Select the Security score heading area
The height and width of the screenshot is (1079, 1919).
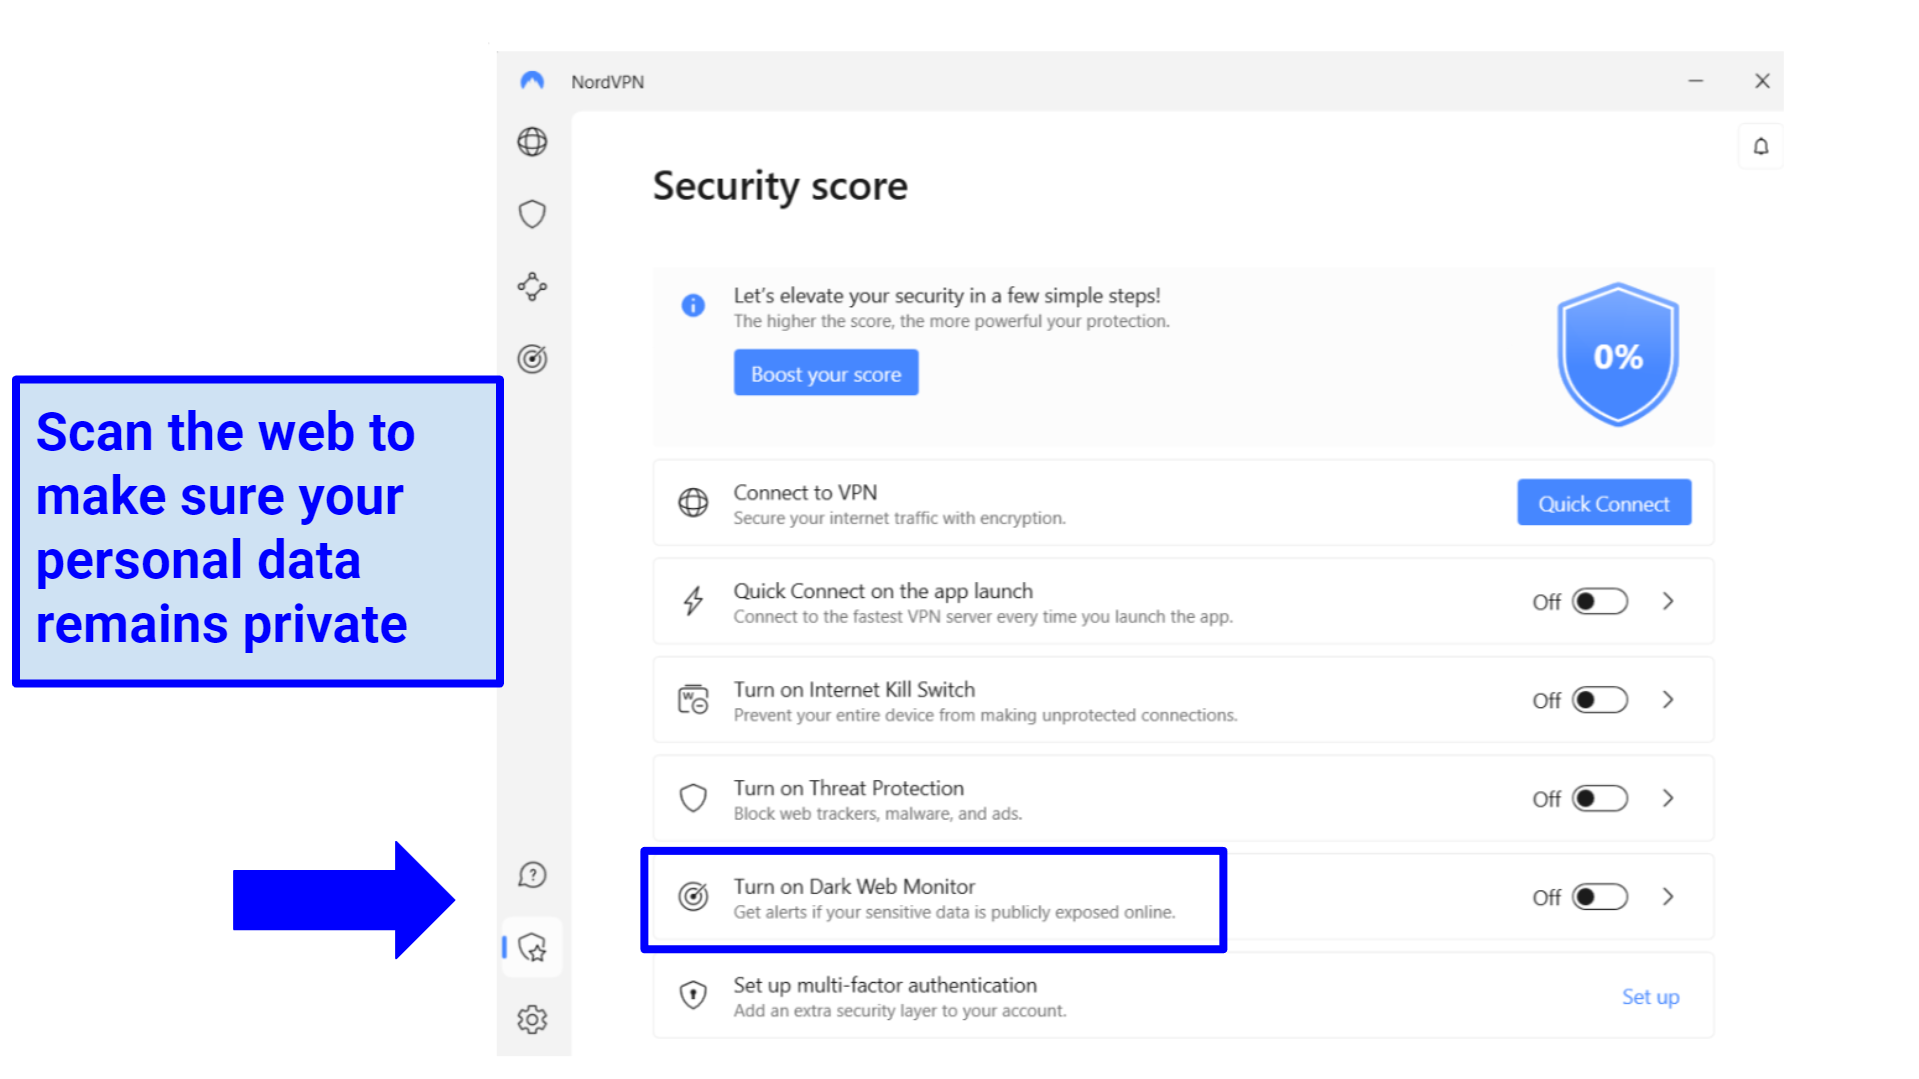pos(781,186)
